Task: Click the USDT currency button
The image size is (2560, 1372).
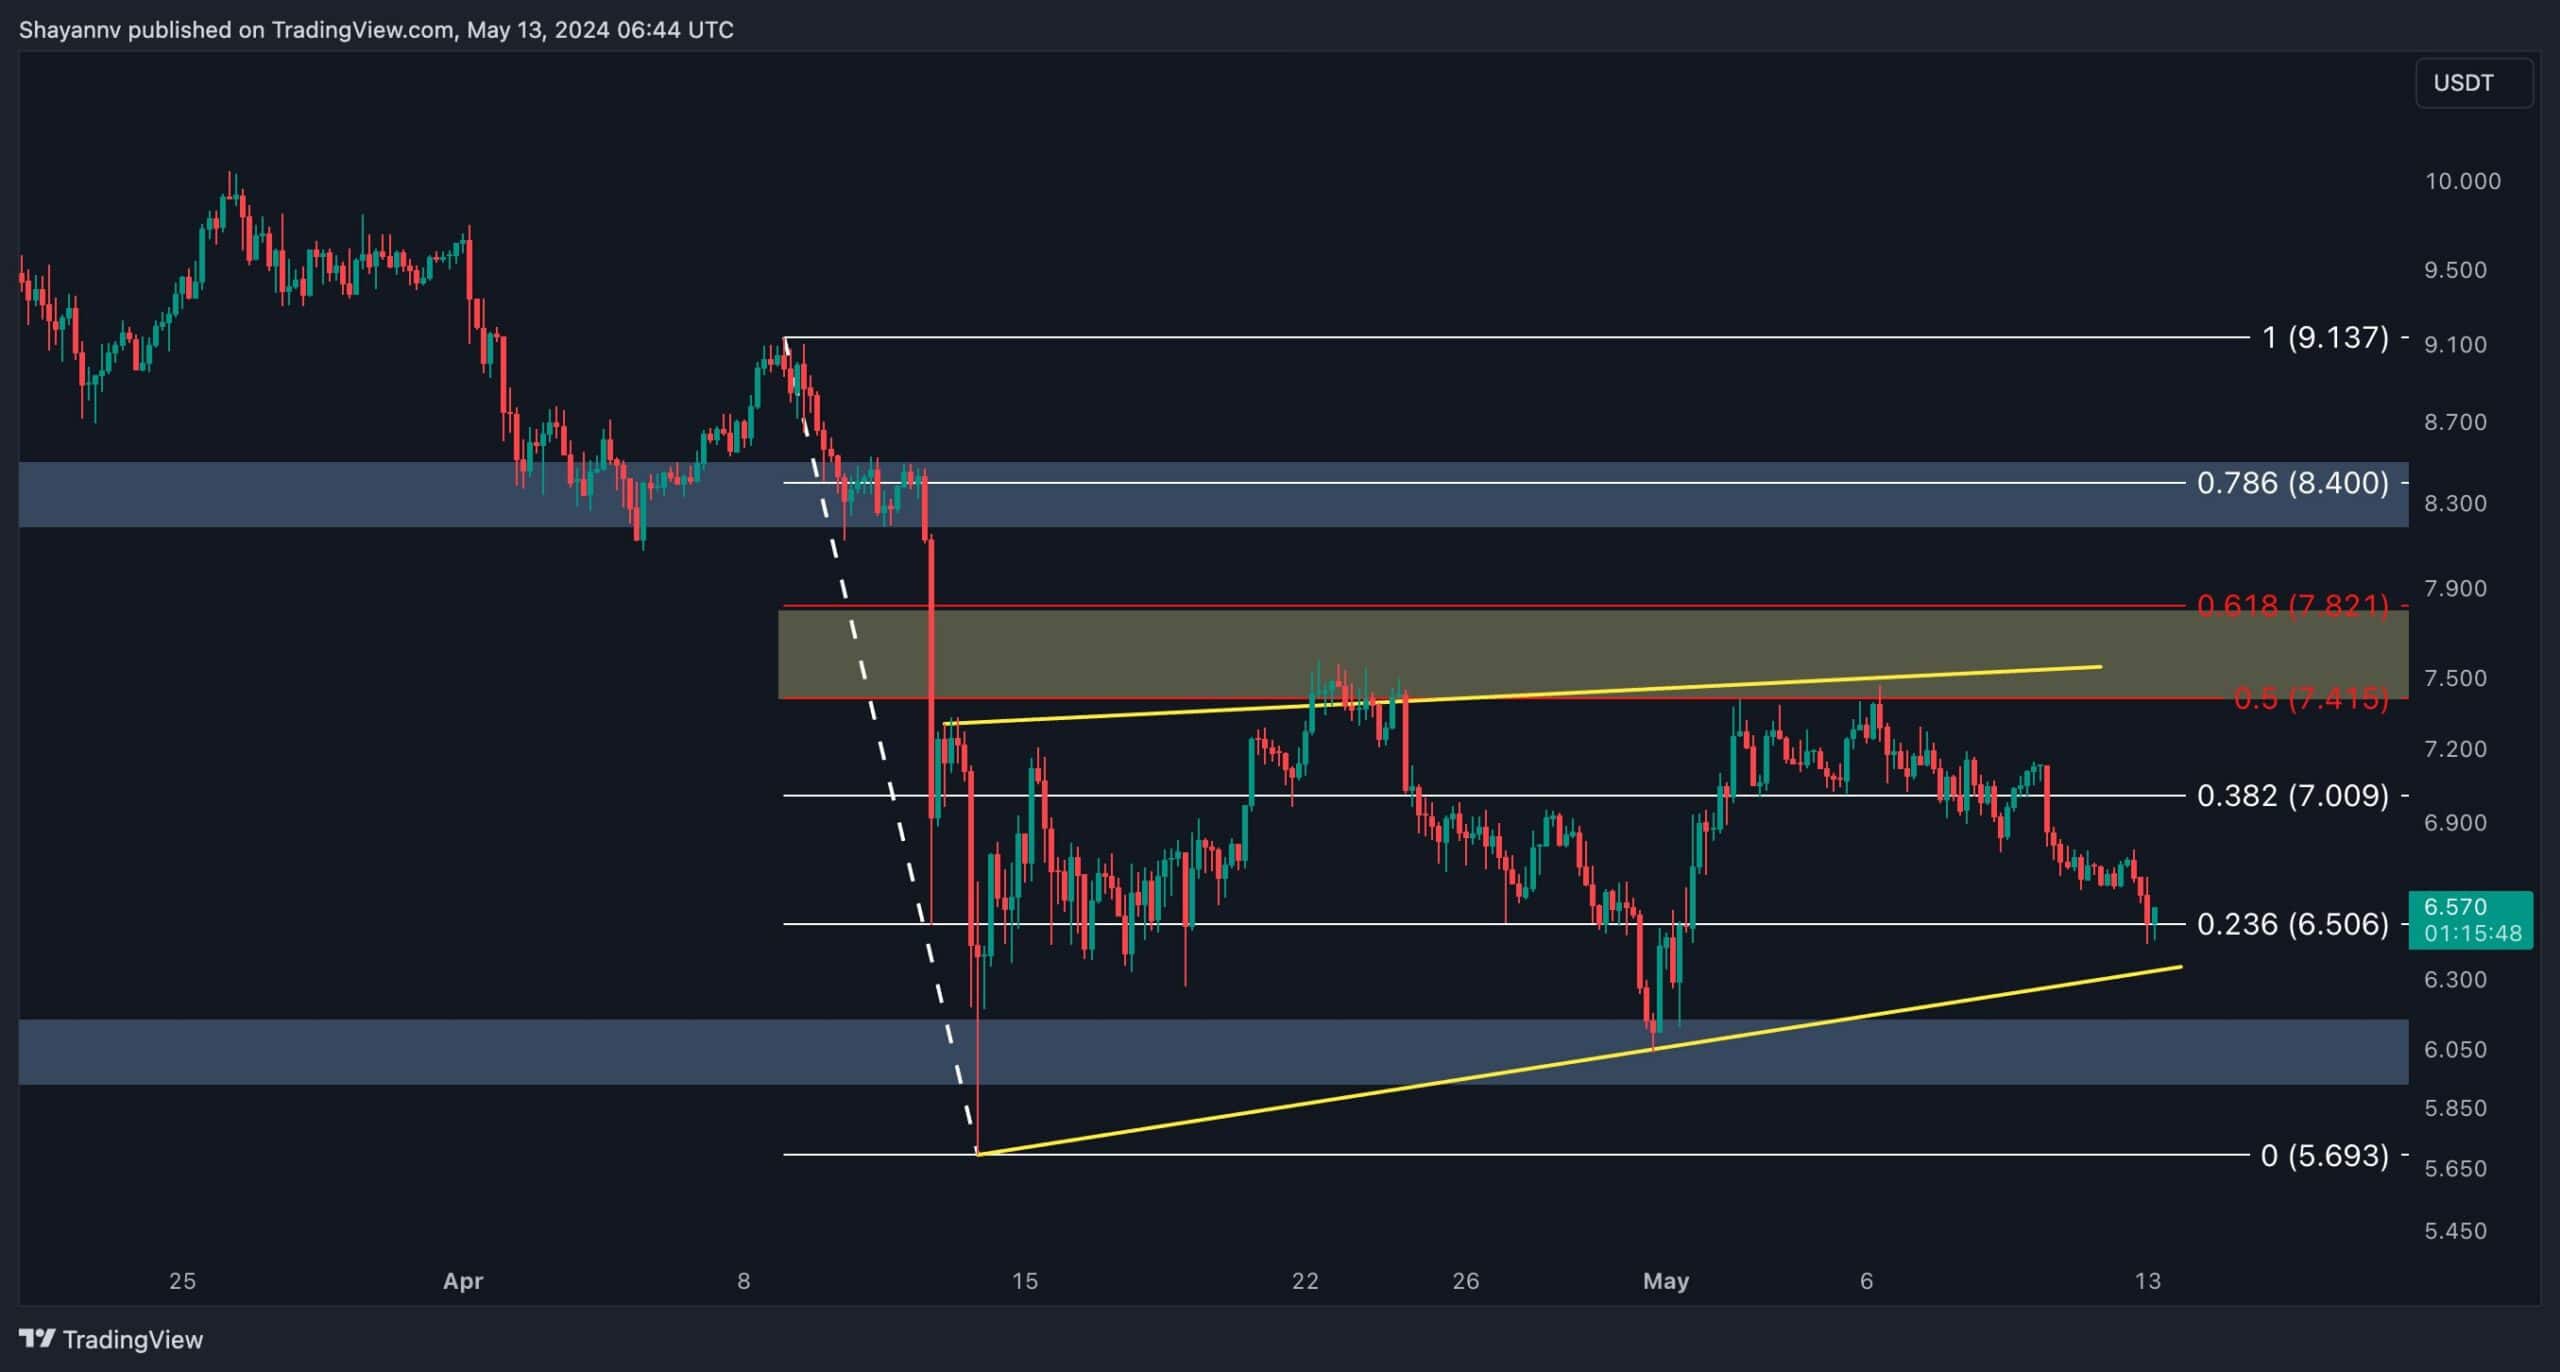Action: pos(2473,83)
